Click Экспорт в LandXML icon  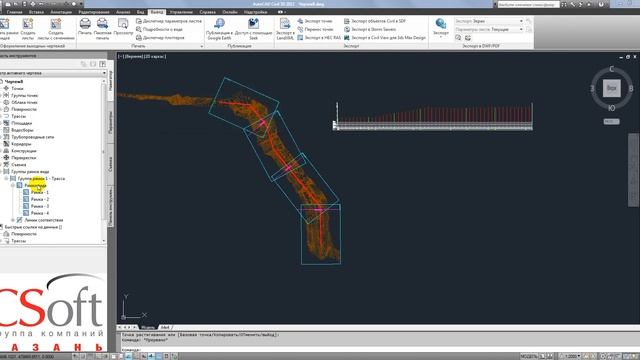pos(285,24)
